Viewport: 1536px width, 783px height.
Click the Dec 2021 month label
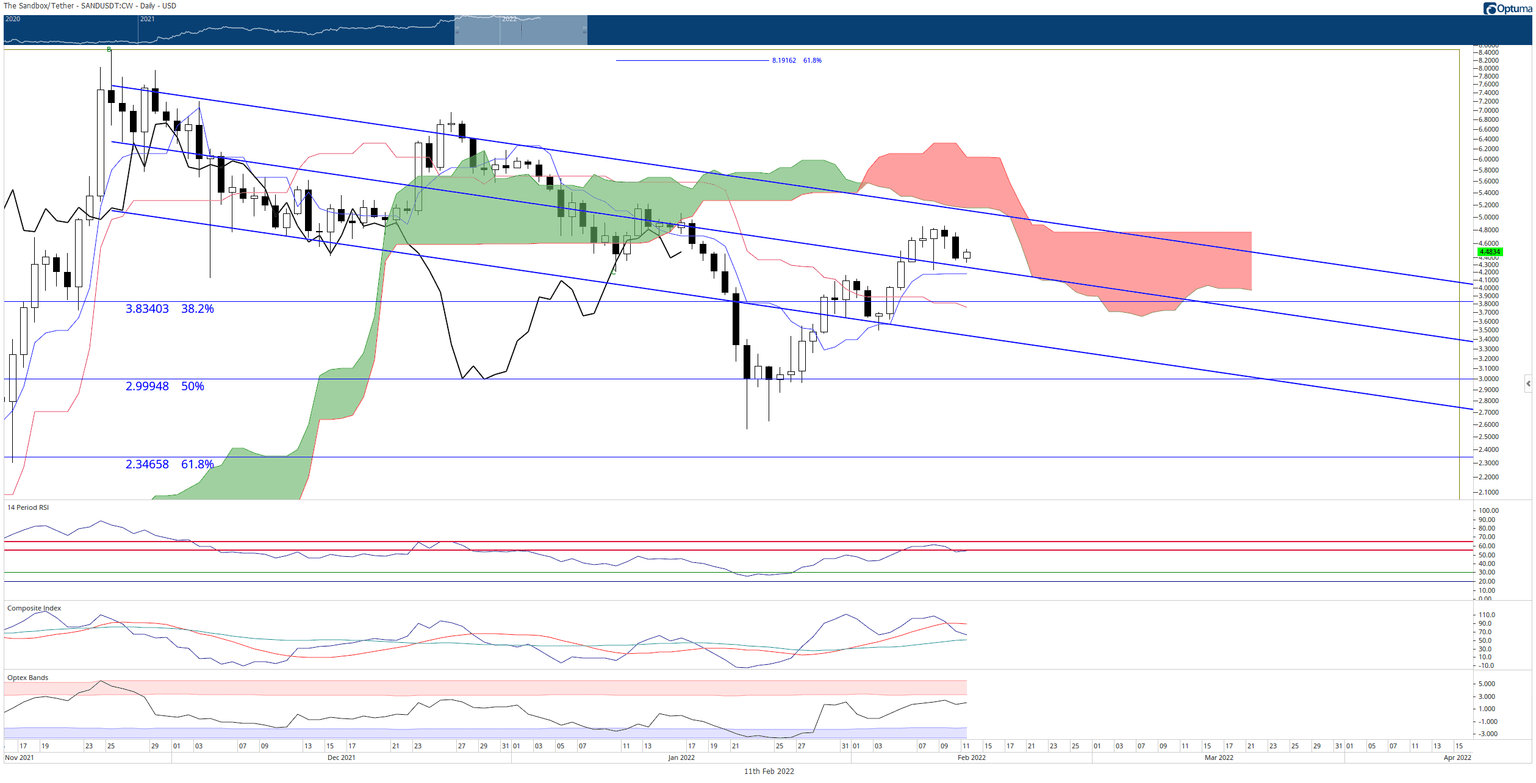(x=342, y=758)
